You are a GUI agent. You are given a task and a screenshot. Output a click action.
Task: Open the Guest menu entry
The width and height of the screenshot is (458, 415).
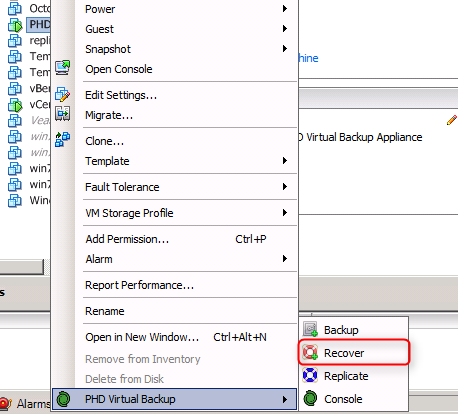[x=174, y=29]
